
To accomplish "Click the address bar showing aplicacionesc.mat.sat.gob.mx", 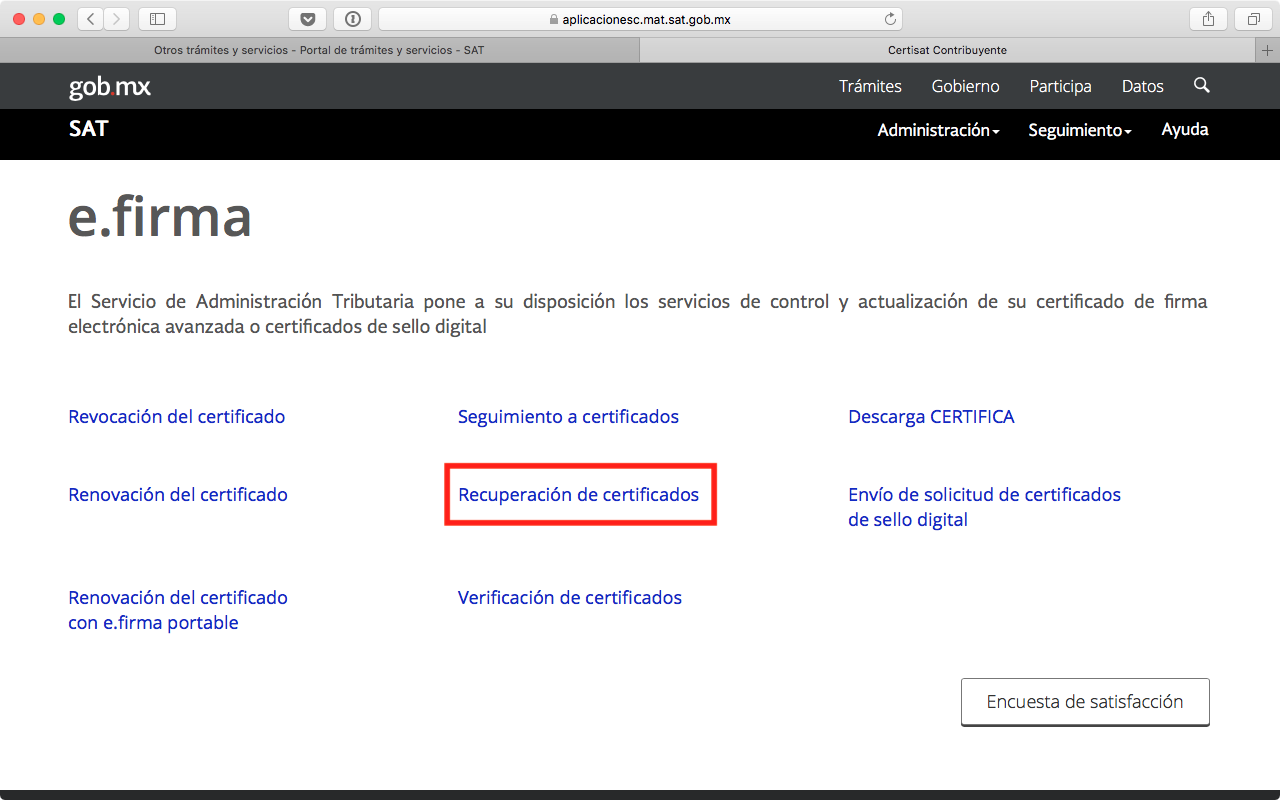I will click(x=640, y=19).
